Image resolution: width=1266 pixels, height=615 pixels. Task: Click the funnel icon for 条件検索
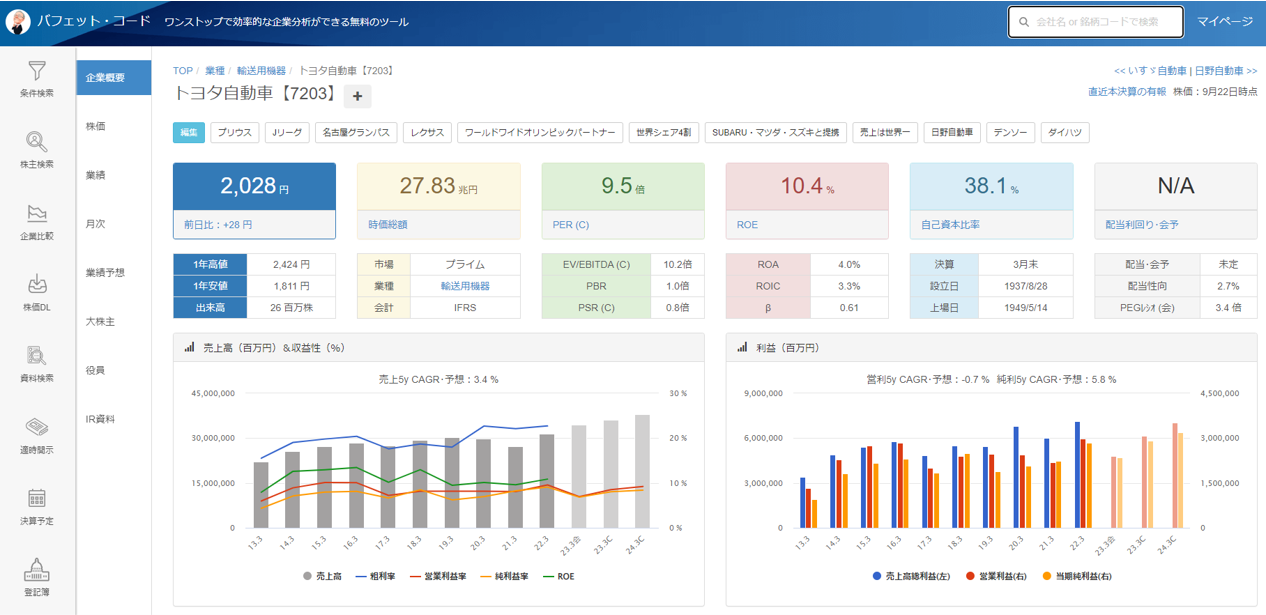coord(37,72)
